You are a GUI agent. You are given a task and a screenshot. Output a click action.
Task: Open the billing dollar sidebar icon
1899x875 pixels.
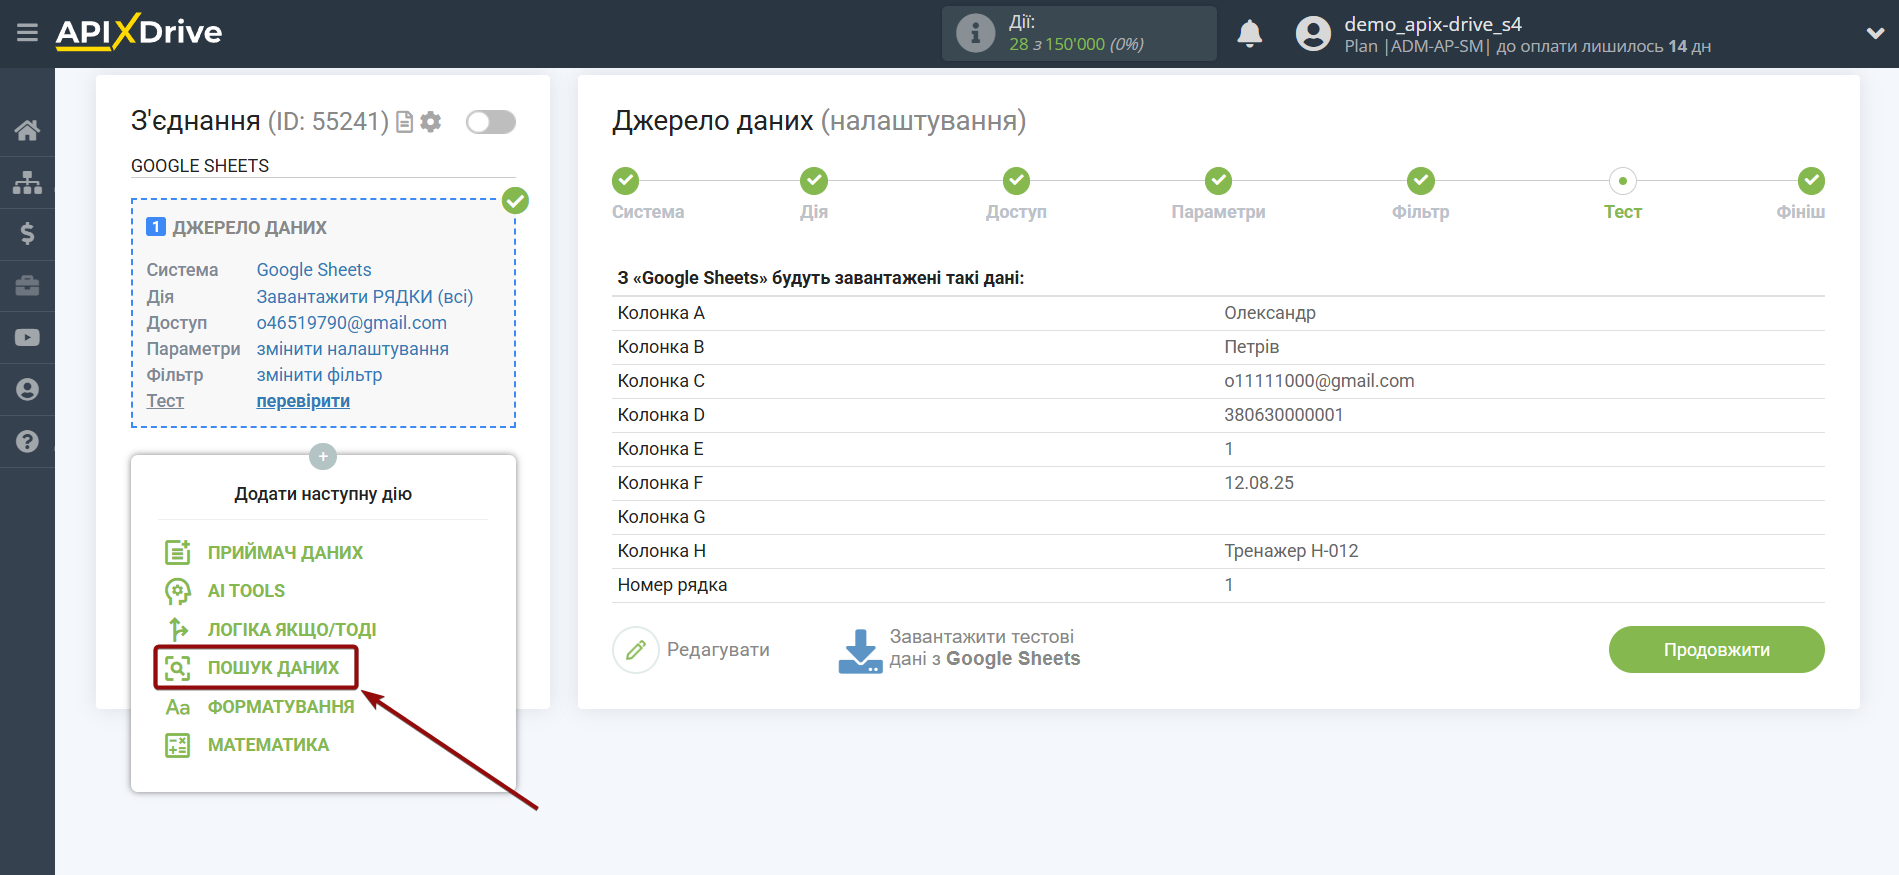(x=27, y=233)
